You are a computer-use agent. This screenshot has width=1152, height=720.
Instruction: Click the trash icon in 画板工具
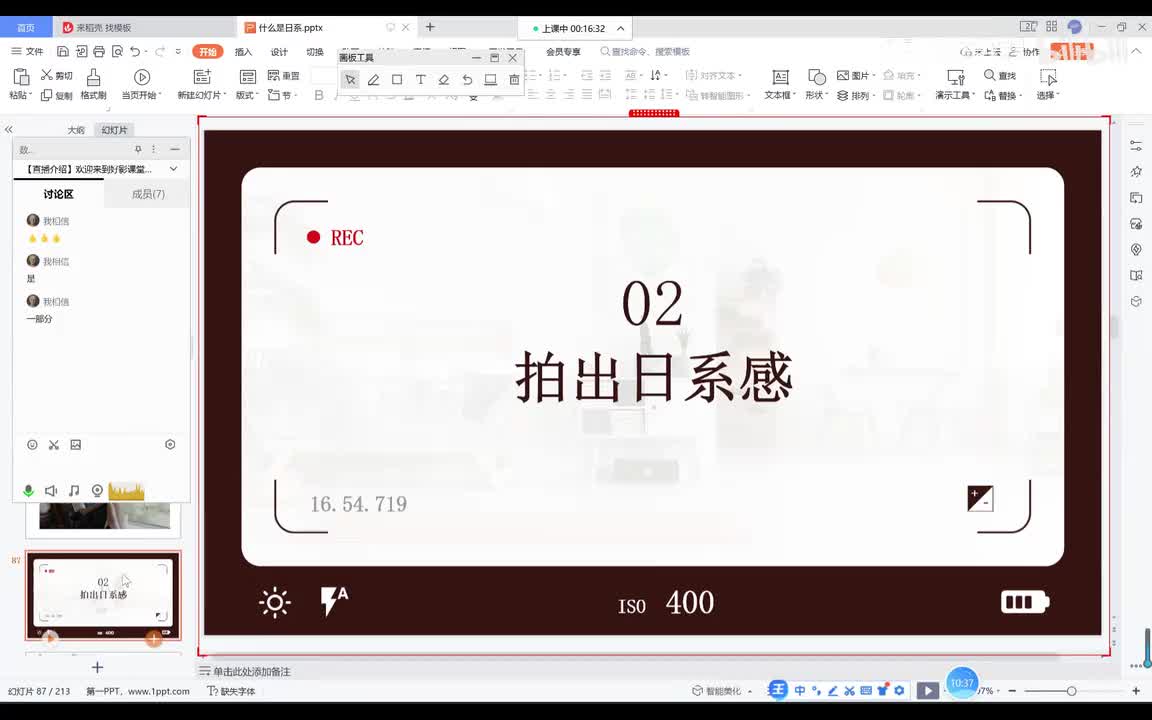[x=514, y=79]
